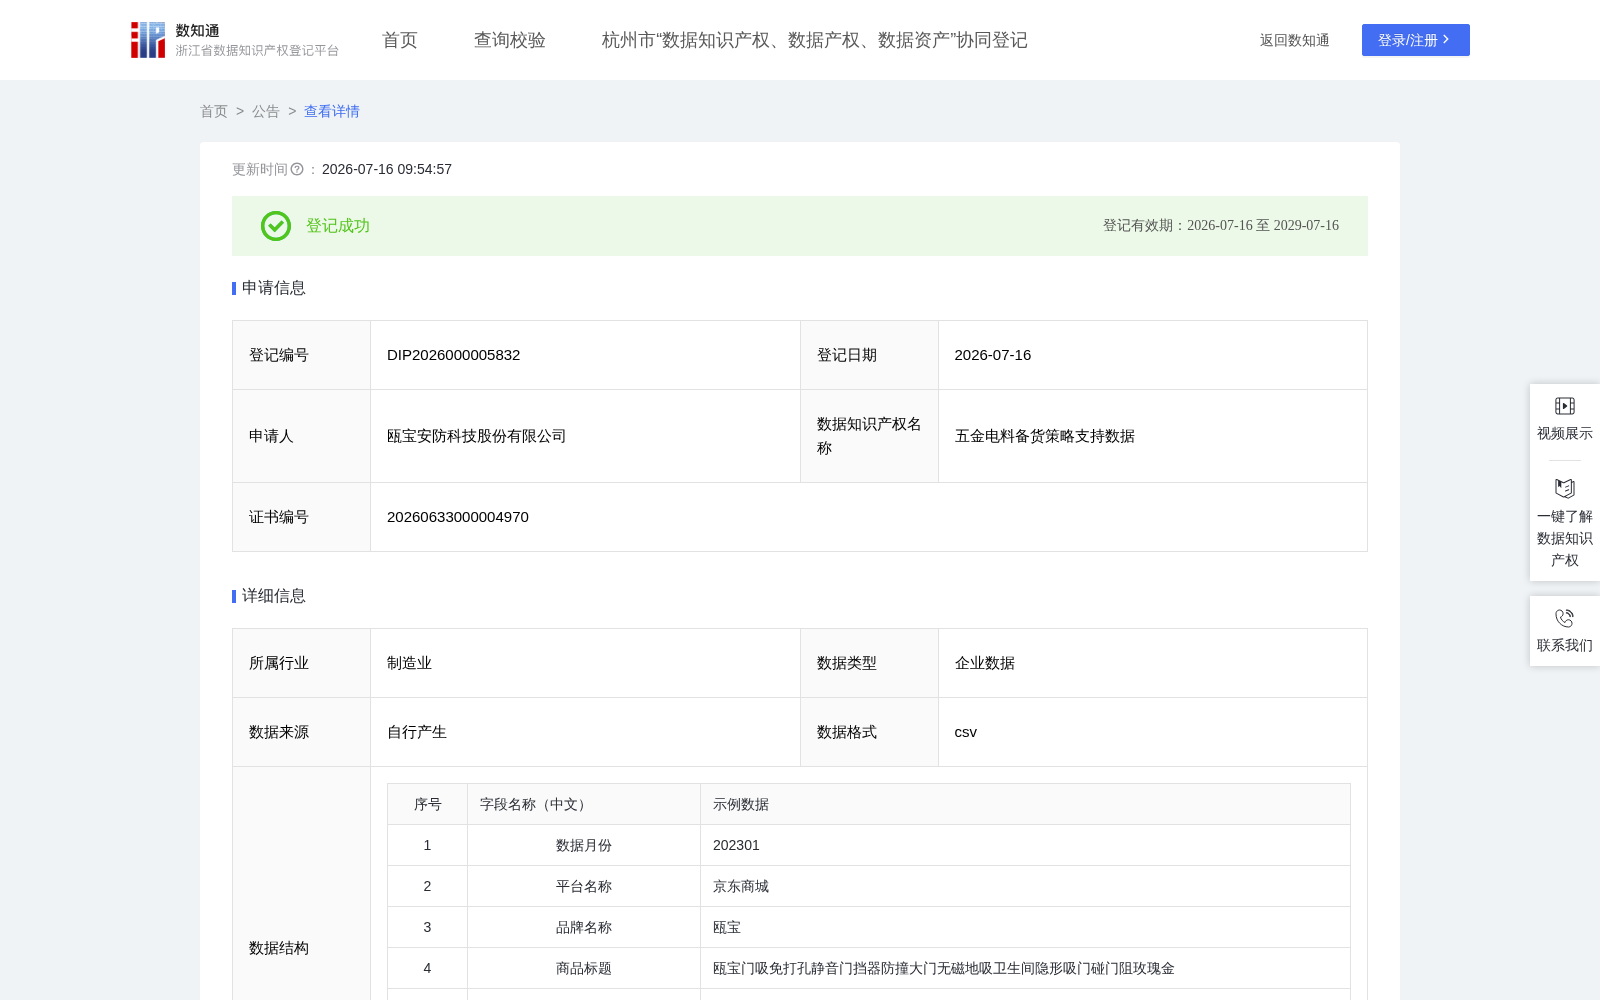Open the 一键了解数据知识产权 guide icon
Image resolution: width=1600 pixels, height=1000 pixels.
click(1565, 488)
